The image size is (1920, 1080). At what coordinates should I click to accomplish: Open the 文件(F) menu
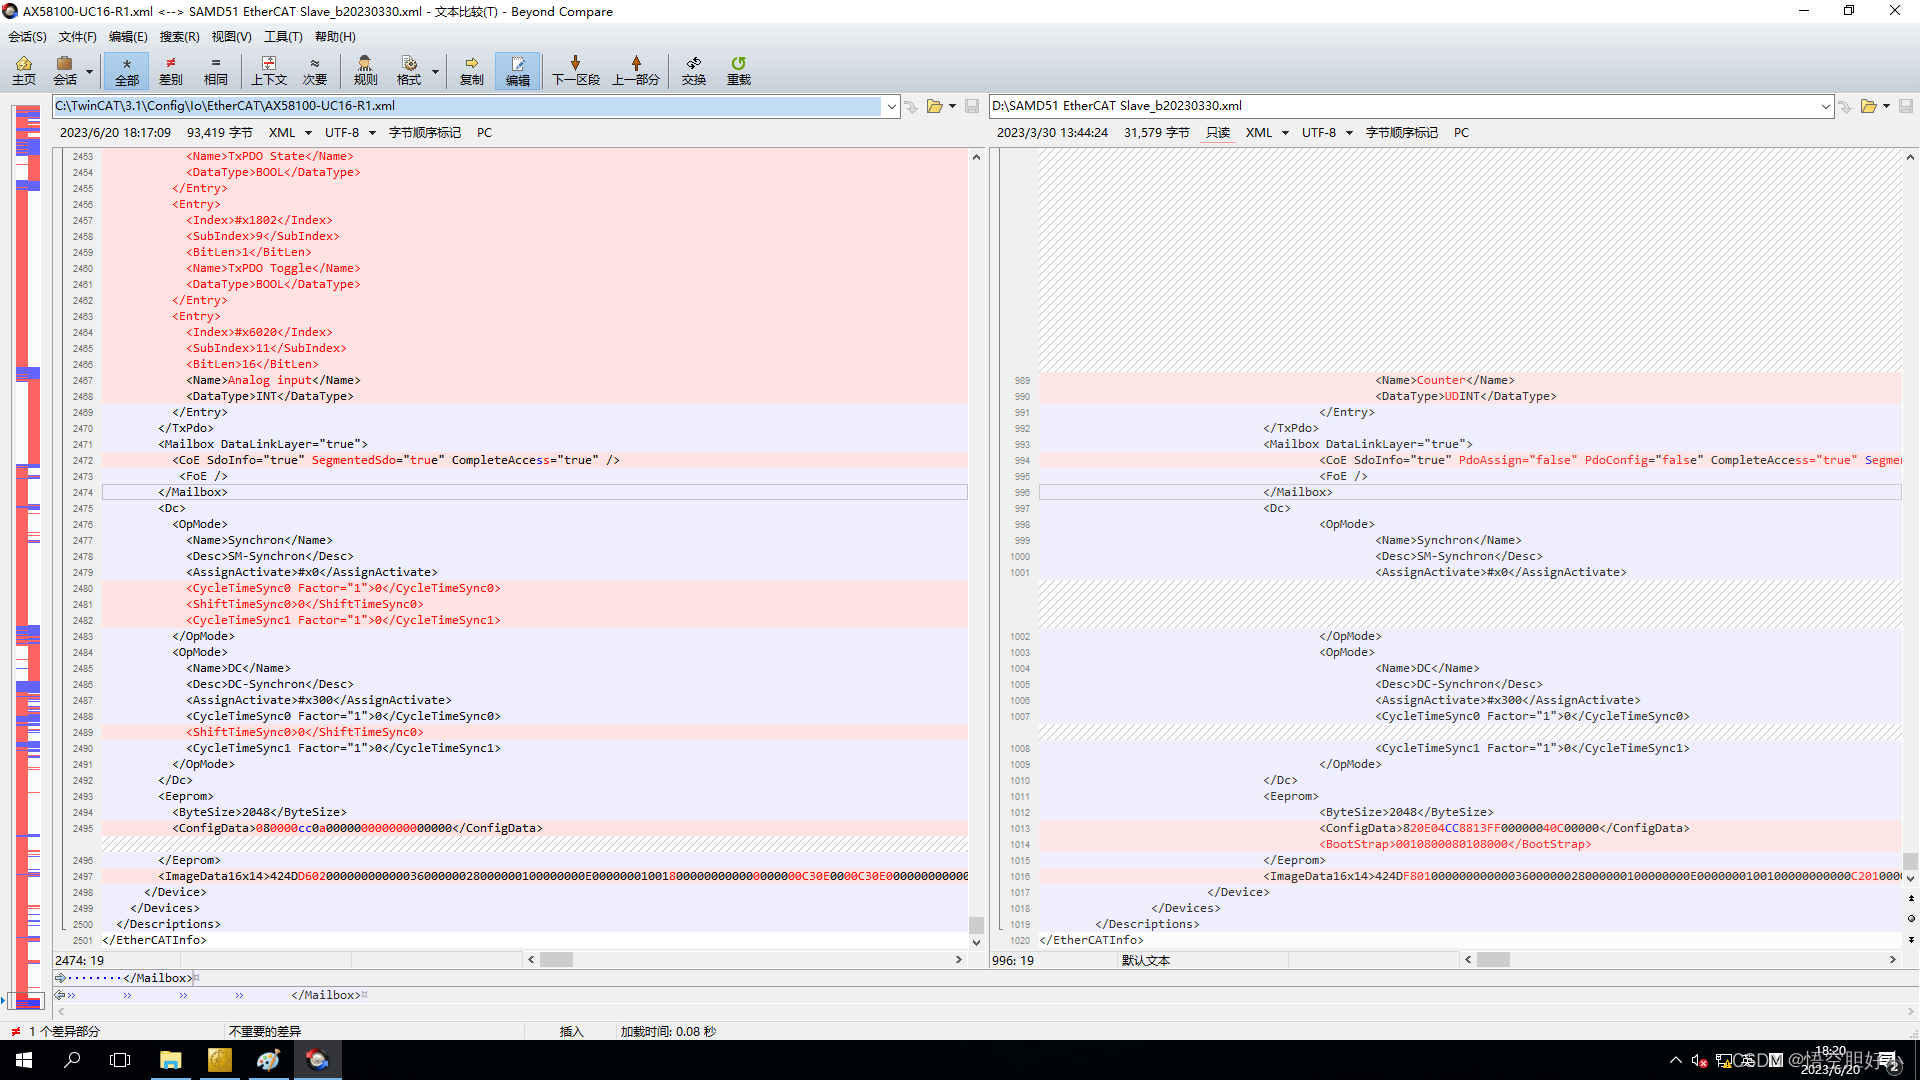(78, 37)
